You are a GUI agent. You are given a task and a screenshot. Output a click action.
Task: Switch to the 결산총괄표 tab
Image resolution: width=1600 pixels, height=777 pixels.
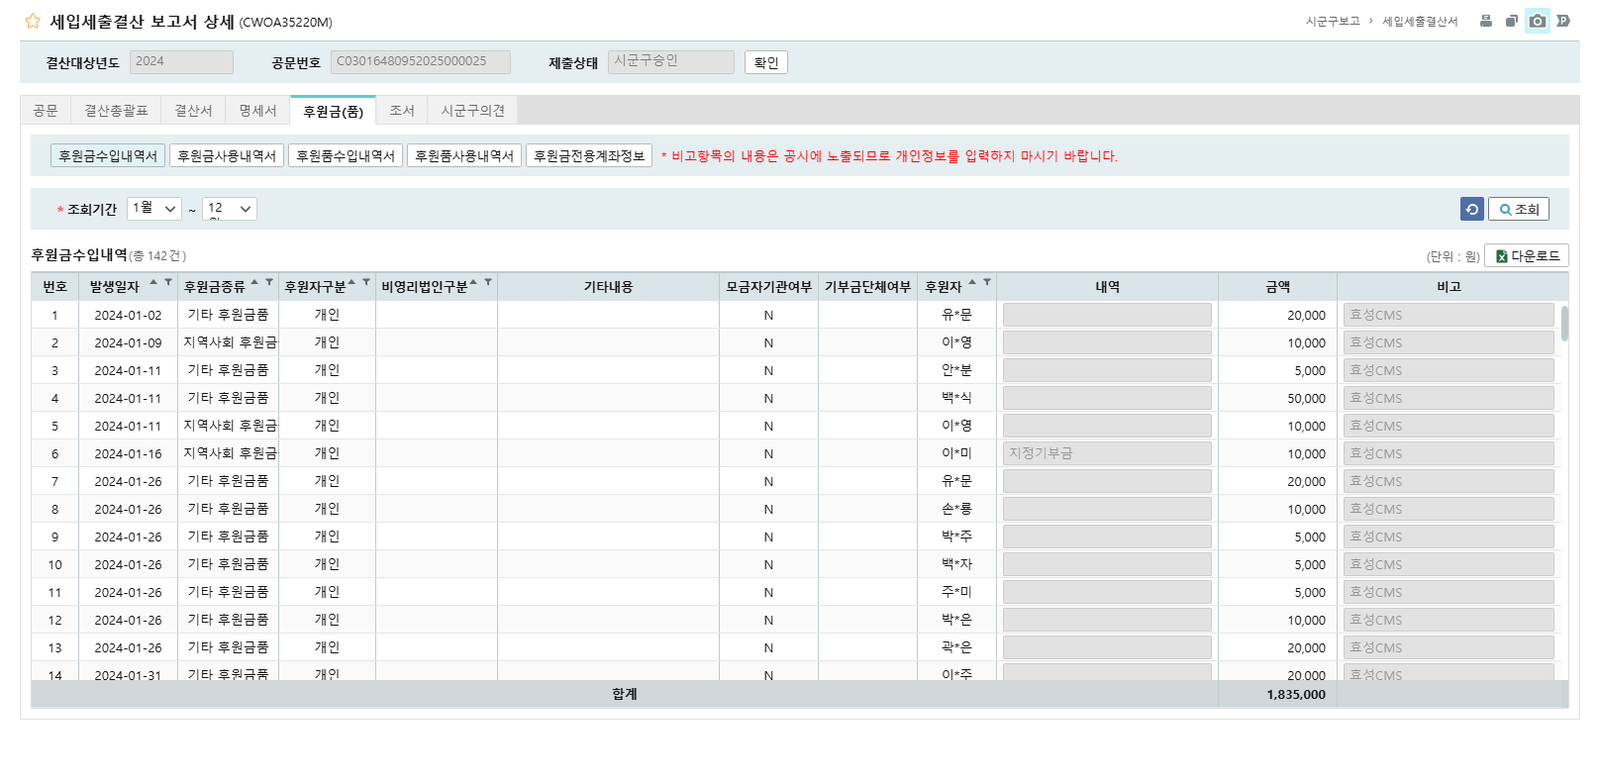coord(116,111)
